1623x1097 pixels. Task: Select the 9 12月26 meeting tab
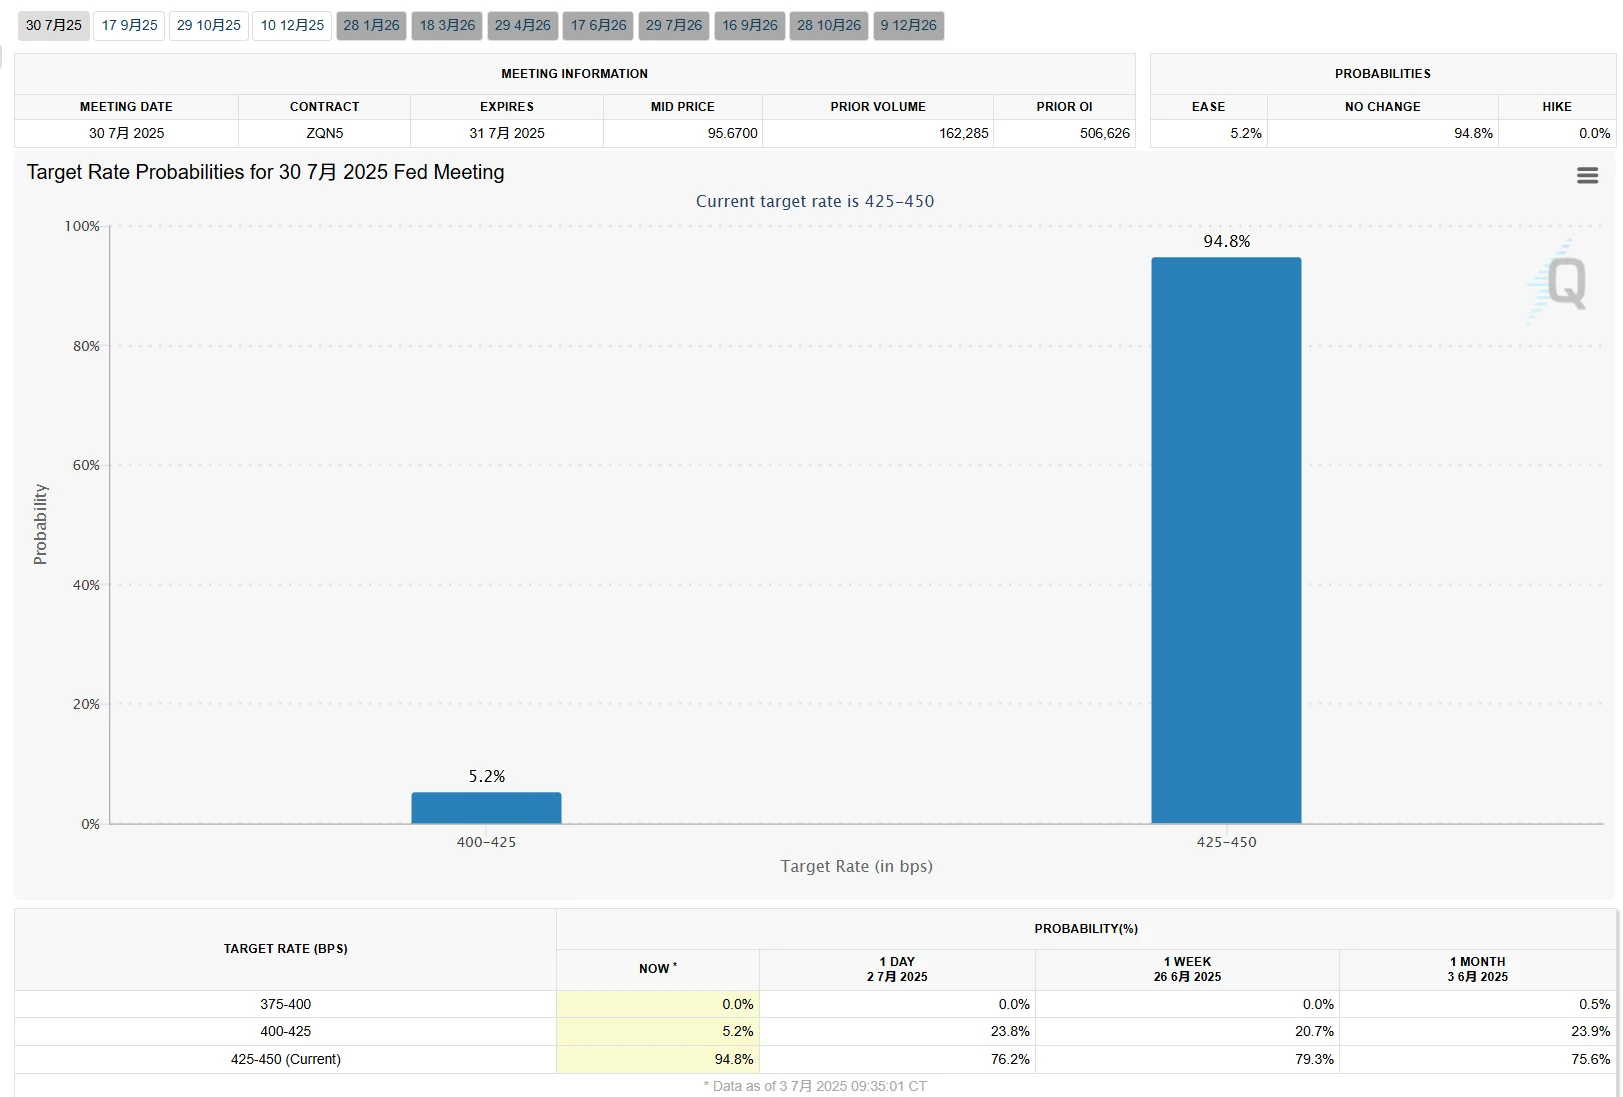coord(909,25)
